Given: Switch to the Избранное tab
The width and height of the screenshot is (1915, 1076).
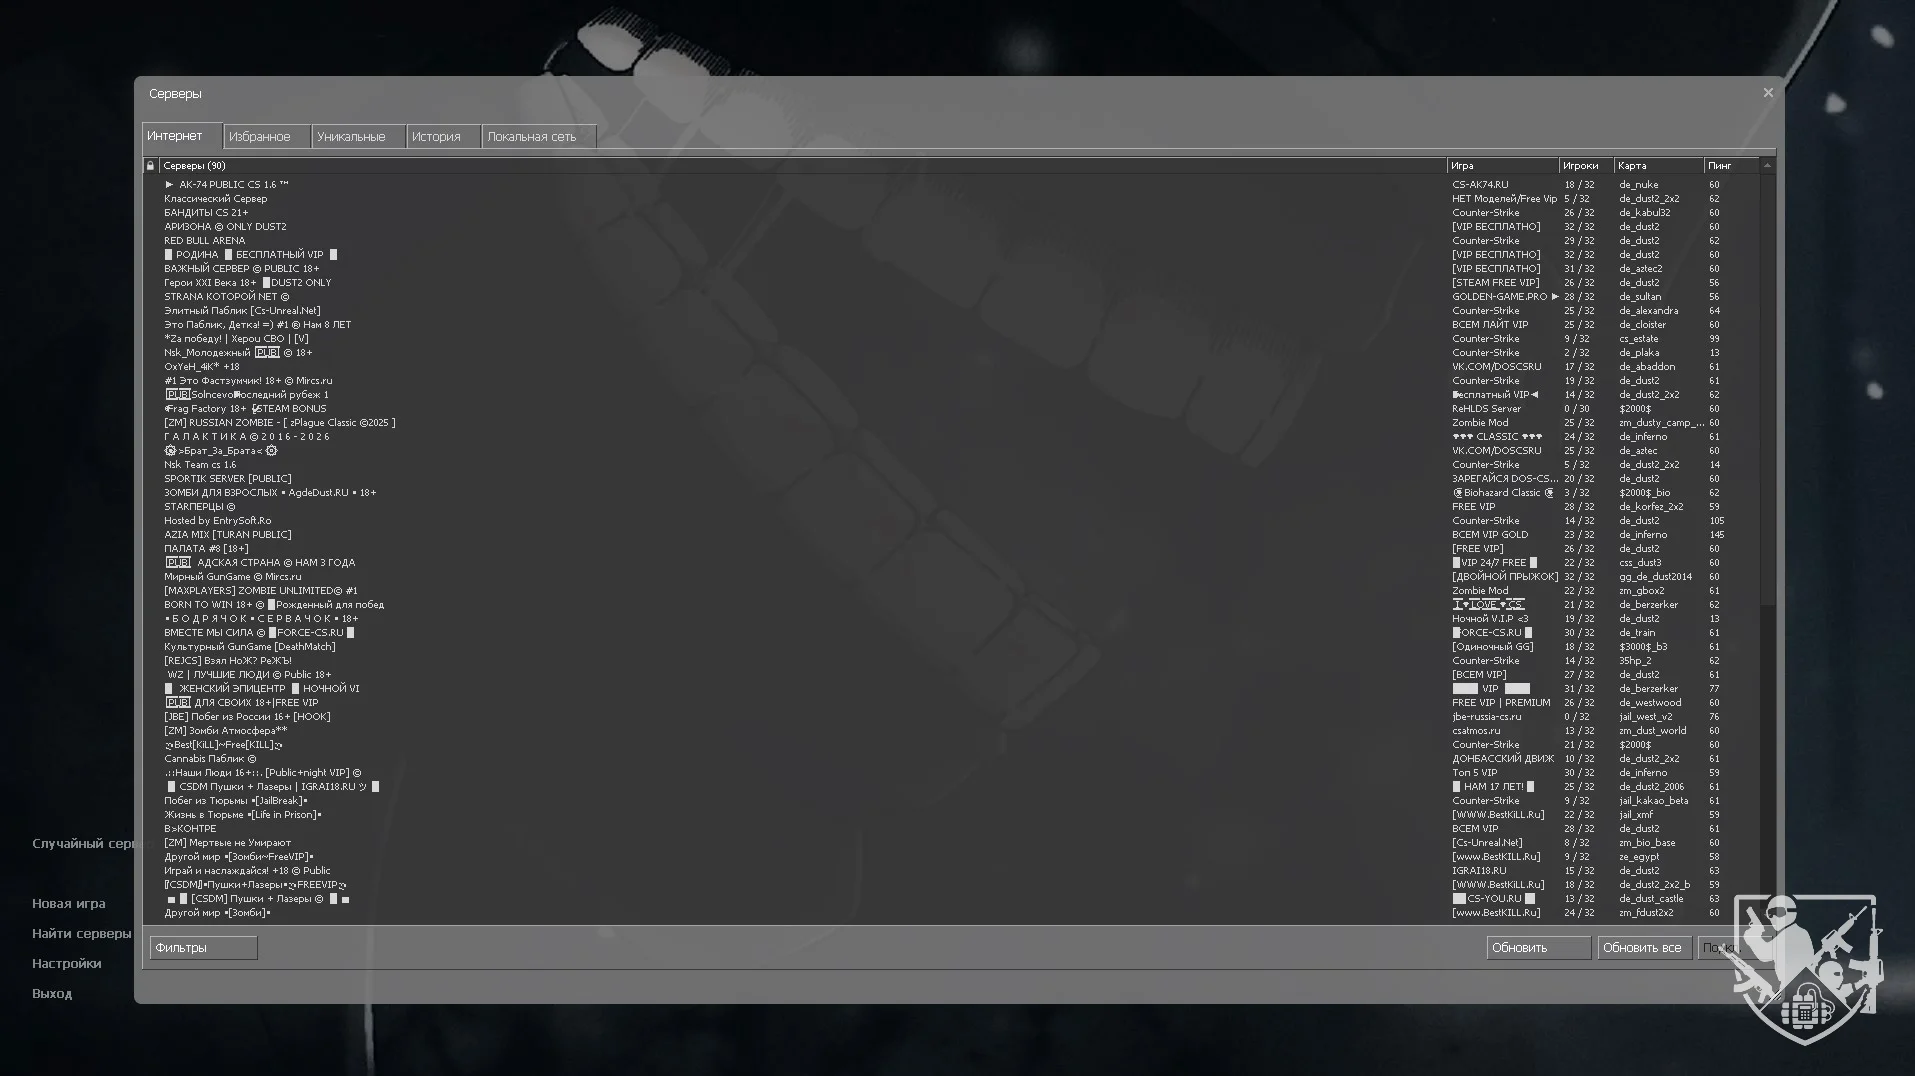Looking at the screenshot, I should pyautogui.click(x=260, y=137).
